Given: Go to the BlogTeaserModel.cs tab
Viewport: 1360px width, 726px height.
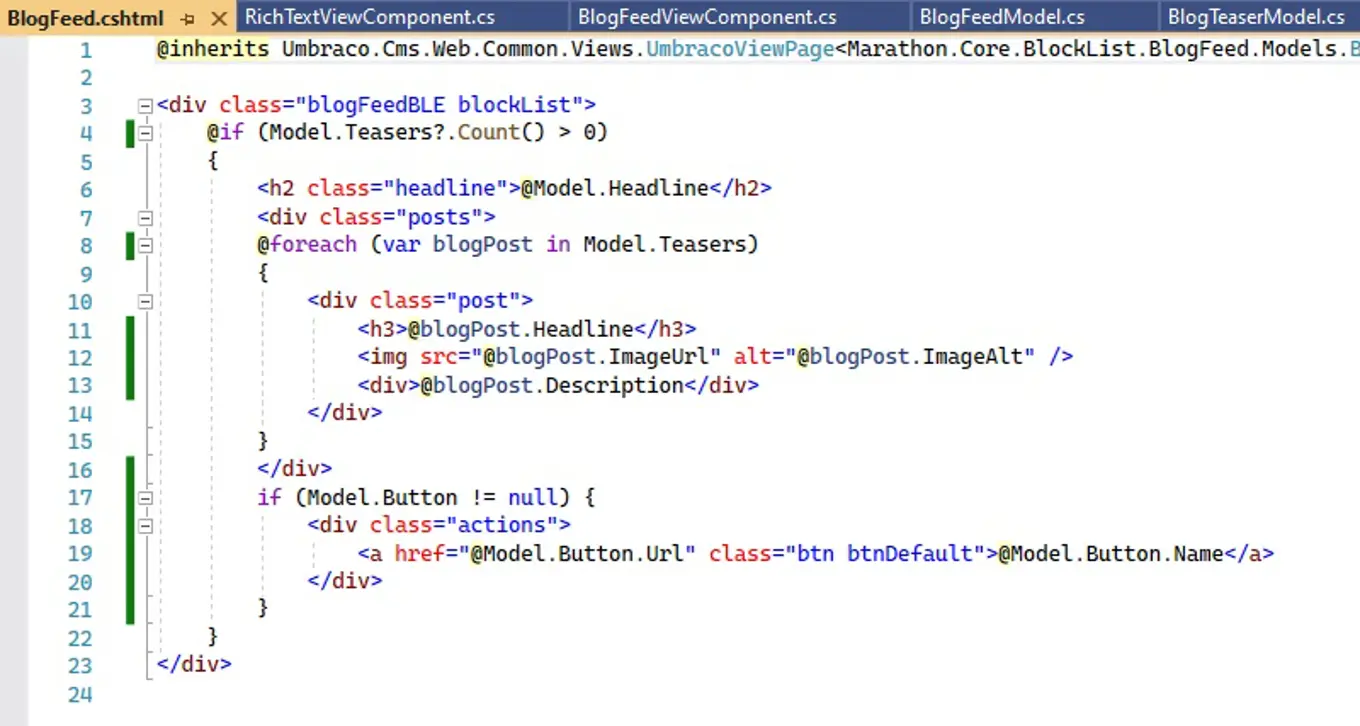Looking at the screenshot, I should pos(1255,16).
